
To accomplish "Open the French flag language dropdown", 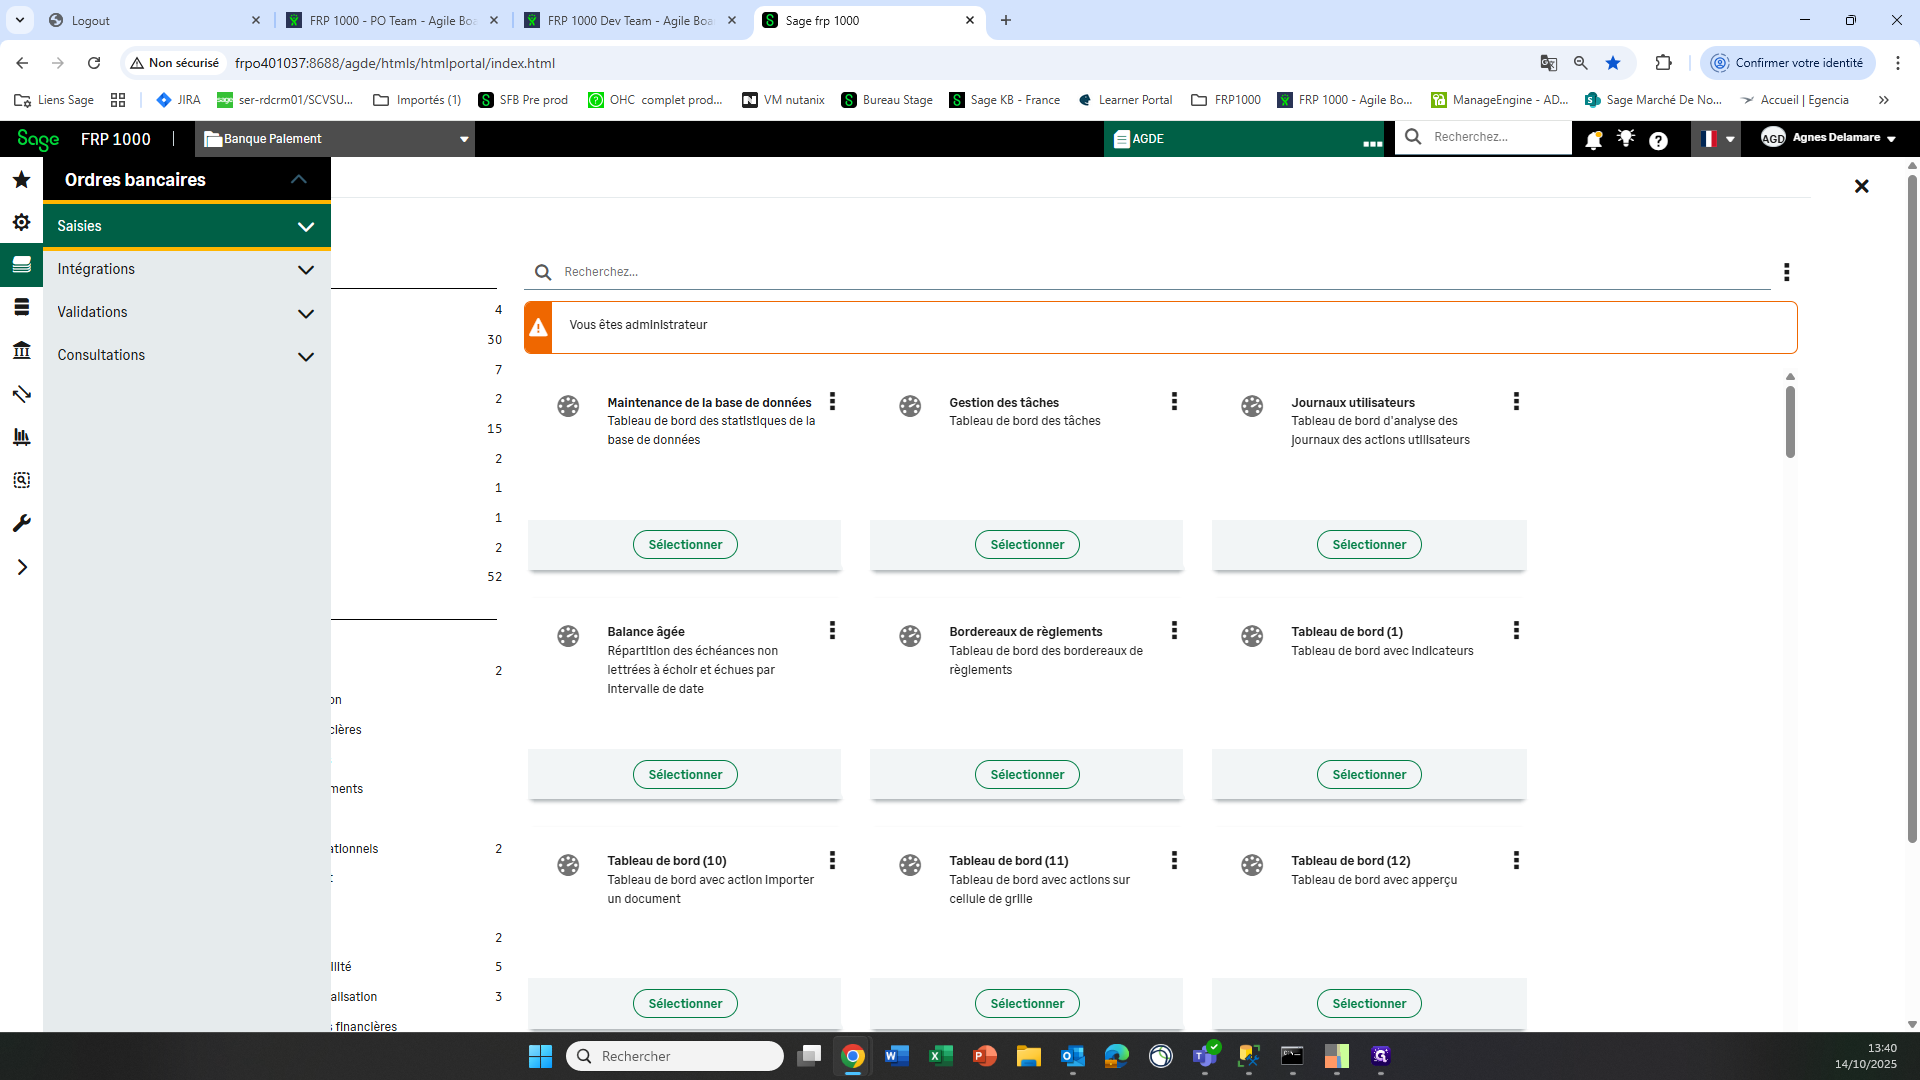I will coord(1716,139).
